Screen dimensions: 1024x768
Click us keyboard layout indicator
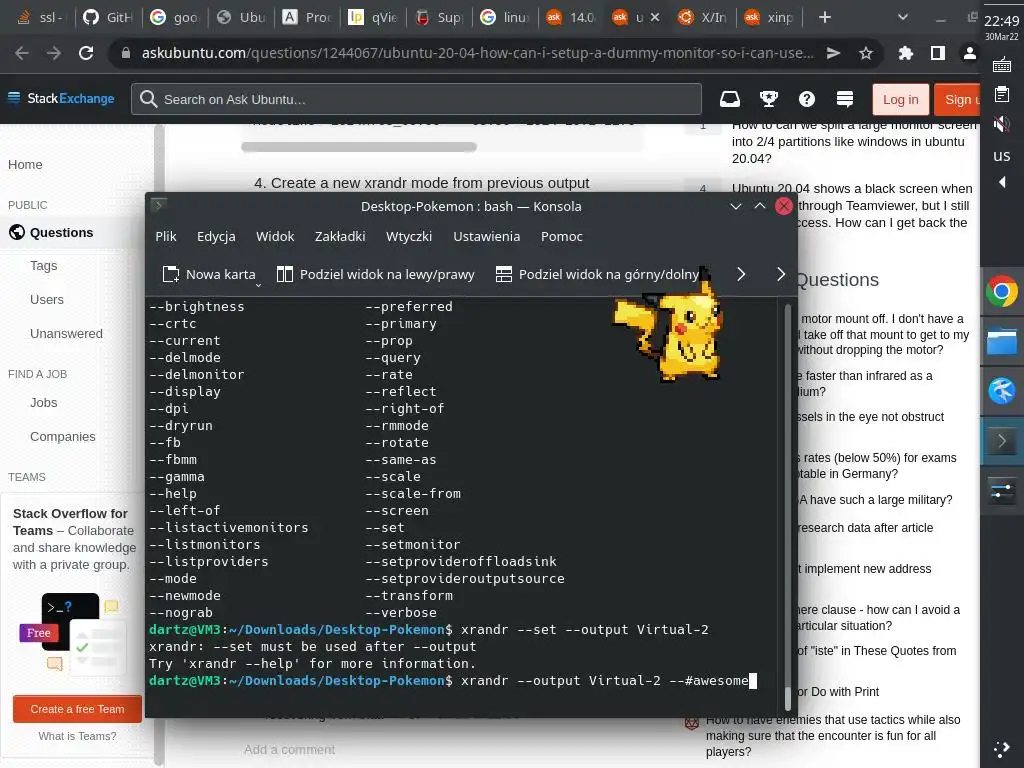pyautogui.click(x=1002, y=155)
